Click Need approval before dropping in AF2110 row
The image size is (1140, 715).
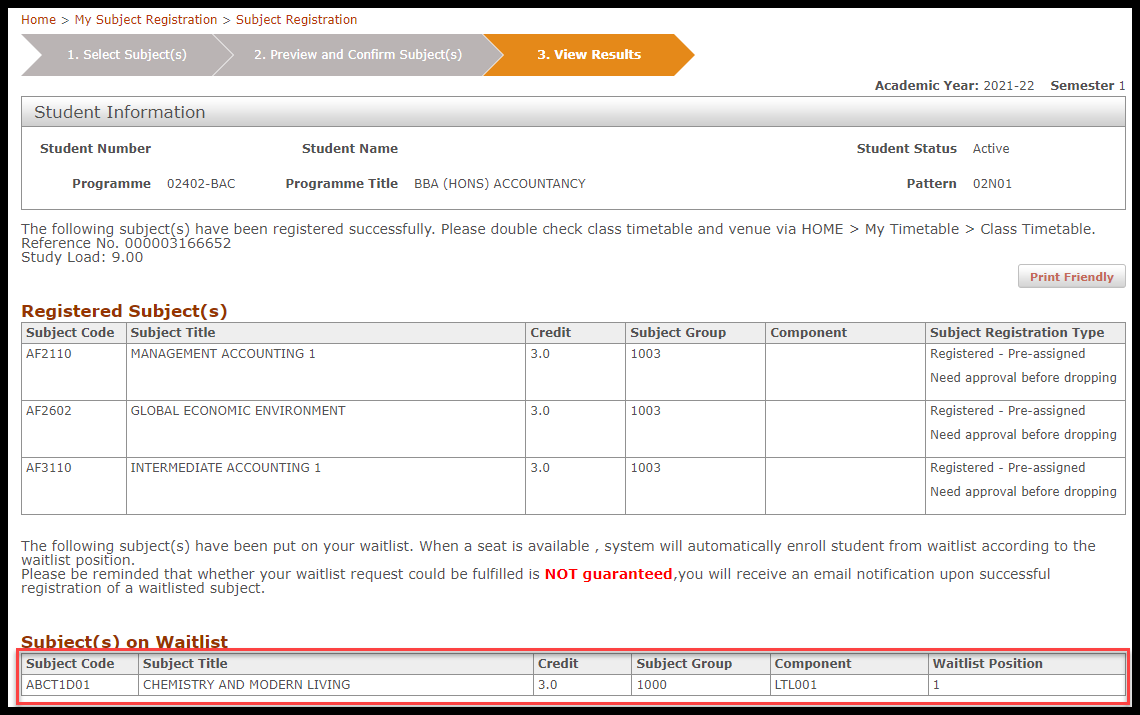pyautogui.click(x=1023, y=378)
